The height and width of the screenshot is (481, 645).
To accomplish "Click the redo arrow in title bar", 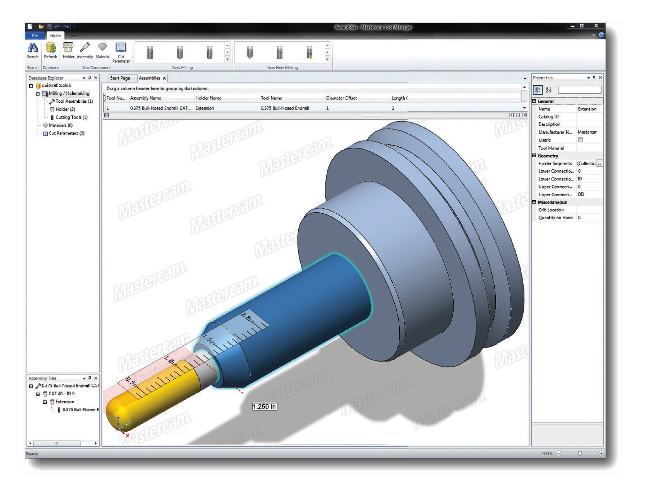I will [x=66, y=27].
